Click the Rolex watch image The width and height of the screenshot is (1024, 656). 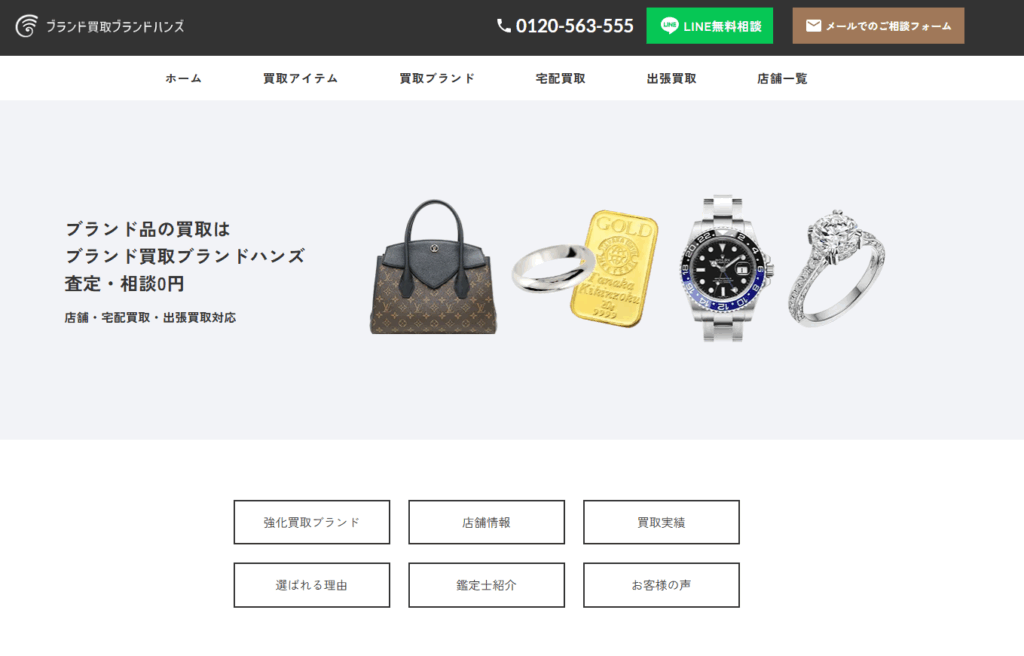tap(727, 268)
